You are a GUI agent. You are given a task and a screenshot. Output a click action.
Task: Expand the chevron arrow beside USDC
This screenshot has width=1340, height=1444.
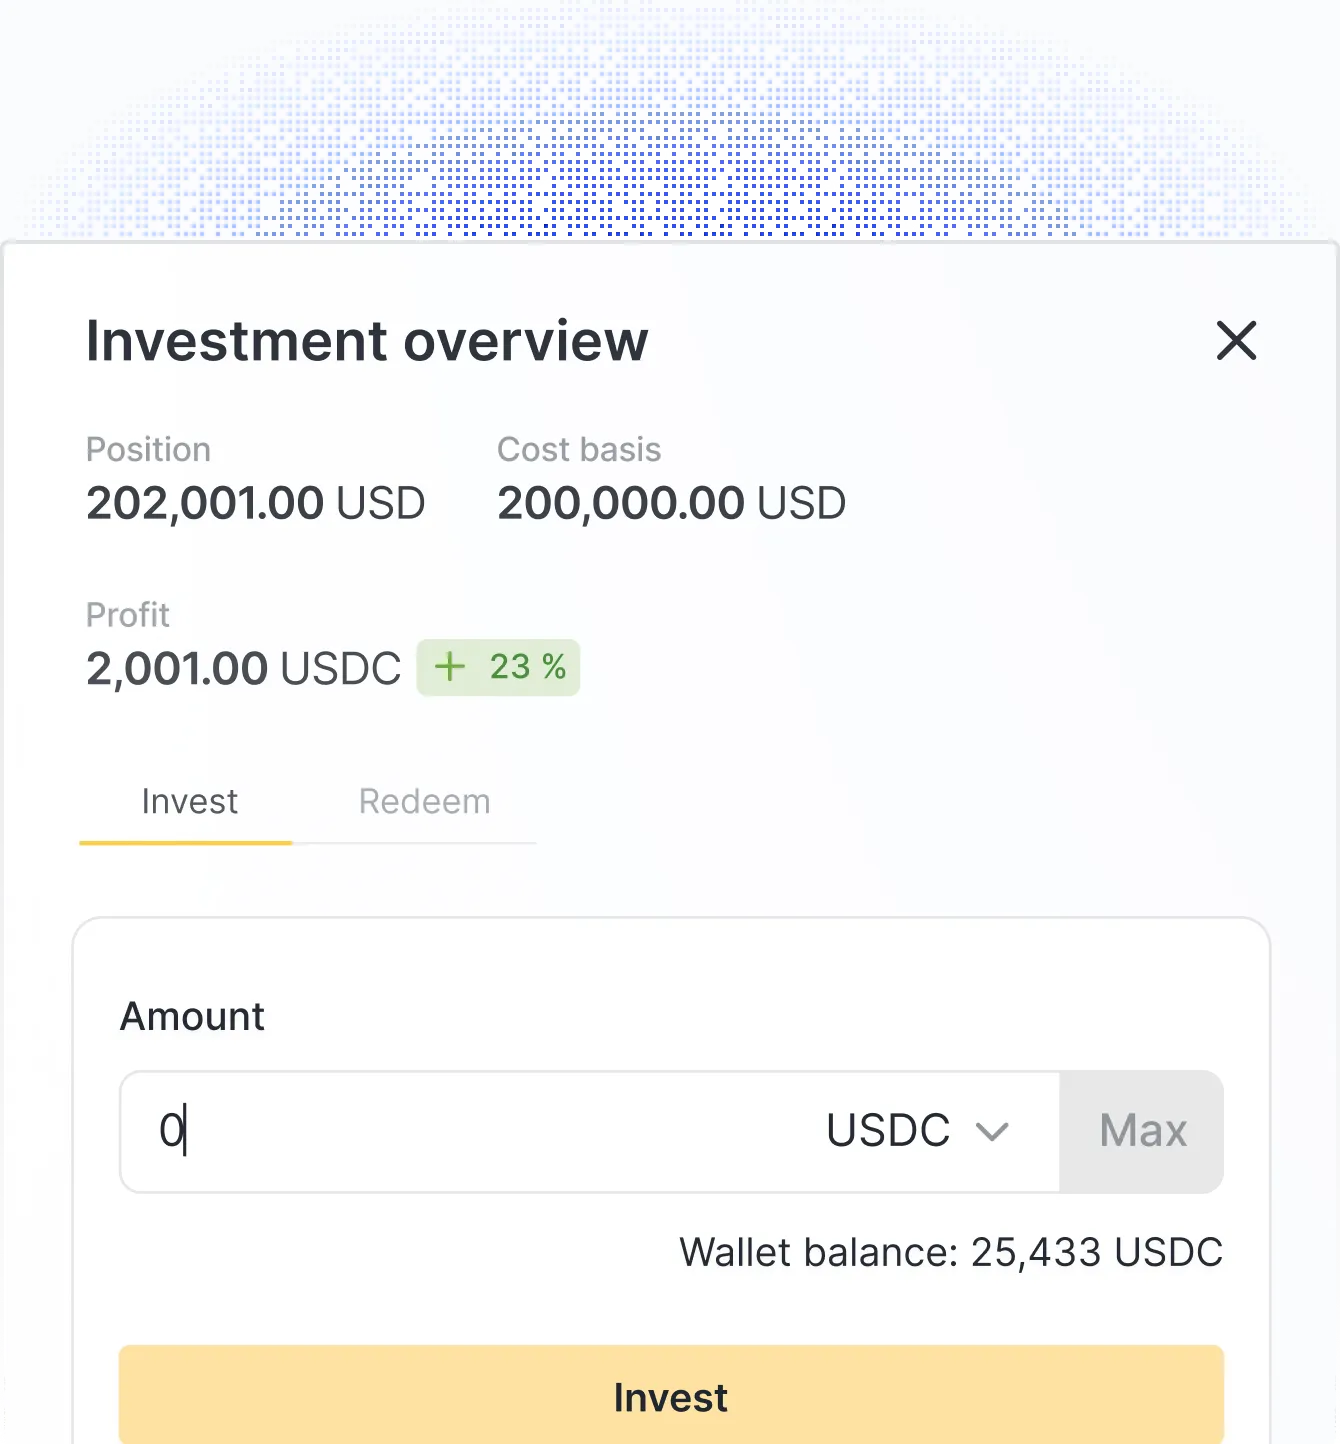tap(992, 1132)
